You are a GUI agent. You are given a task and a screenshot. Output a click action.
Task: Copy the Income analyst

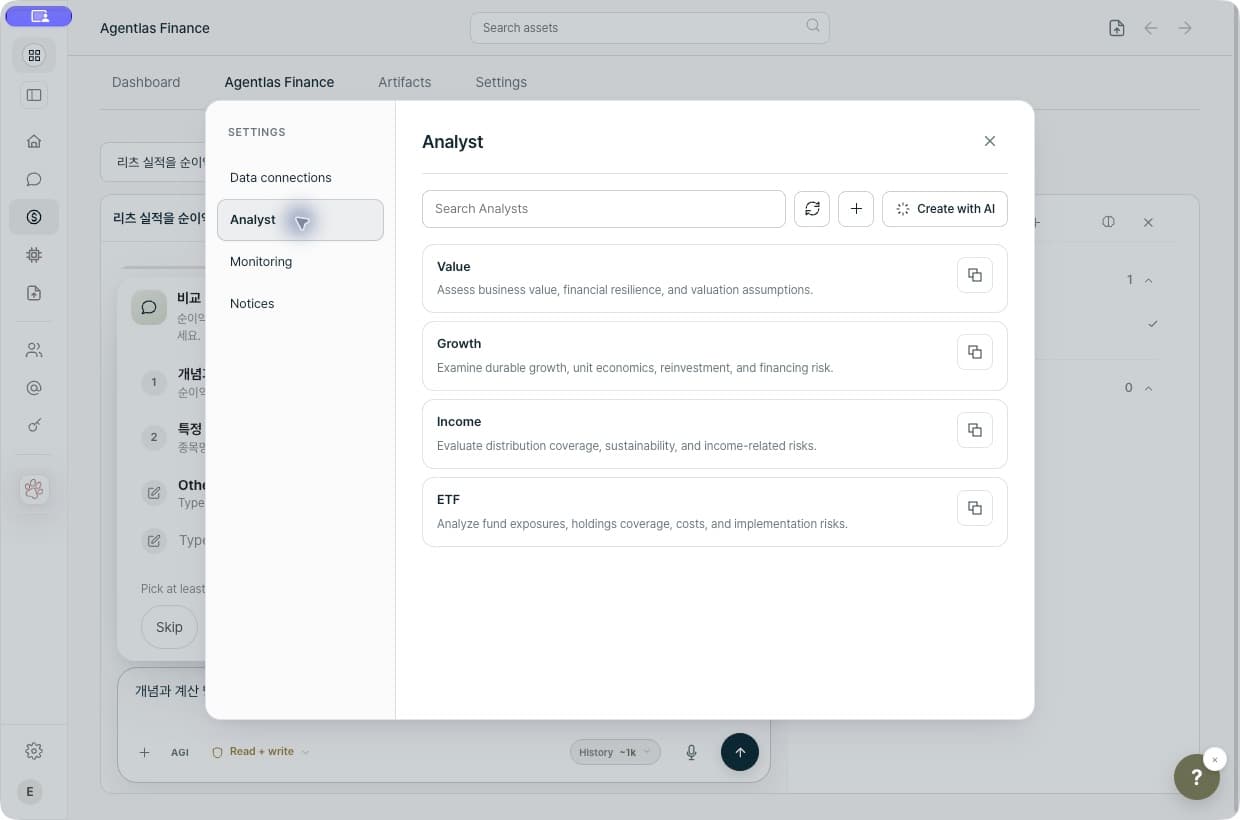pos(975,430)
